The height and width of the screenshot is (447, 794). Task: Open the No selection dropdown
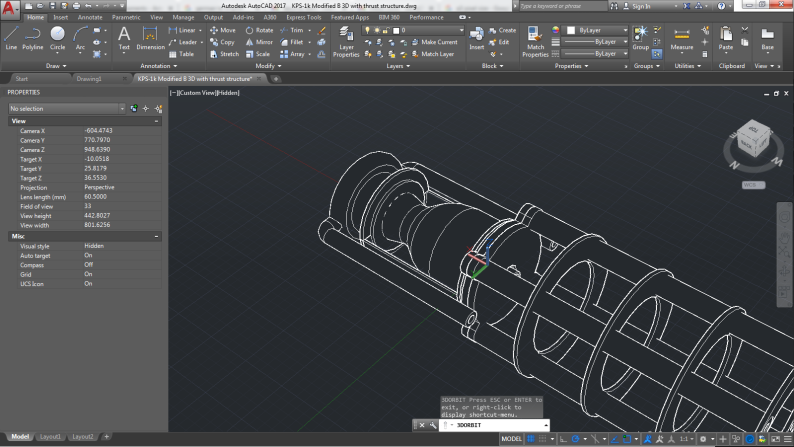(67, 108)
